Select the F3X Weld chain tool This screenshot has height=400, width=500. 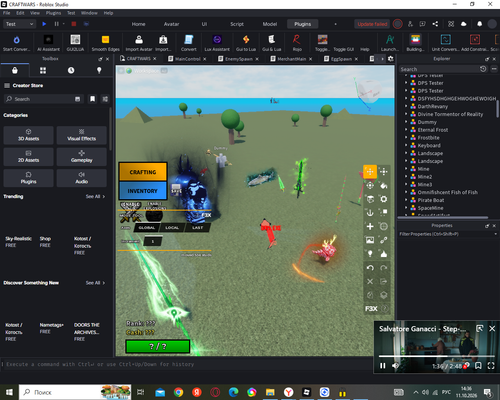tap(384, 240)
